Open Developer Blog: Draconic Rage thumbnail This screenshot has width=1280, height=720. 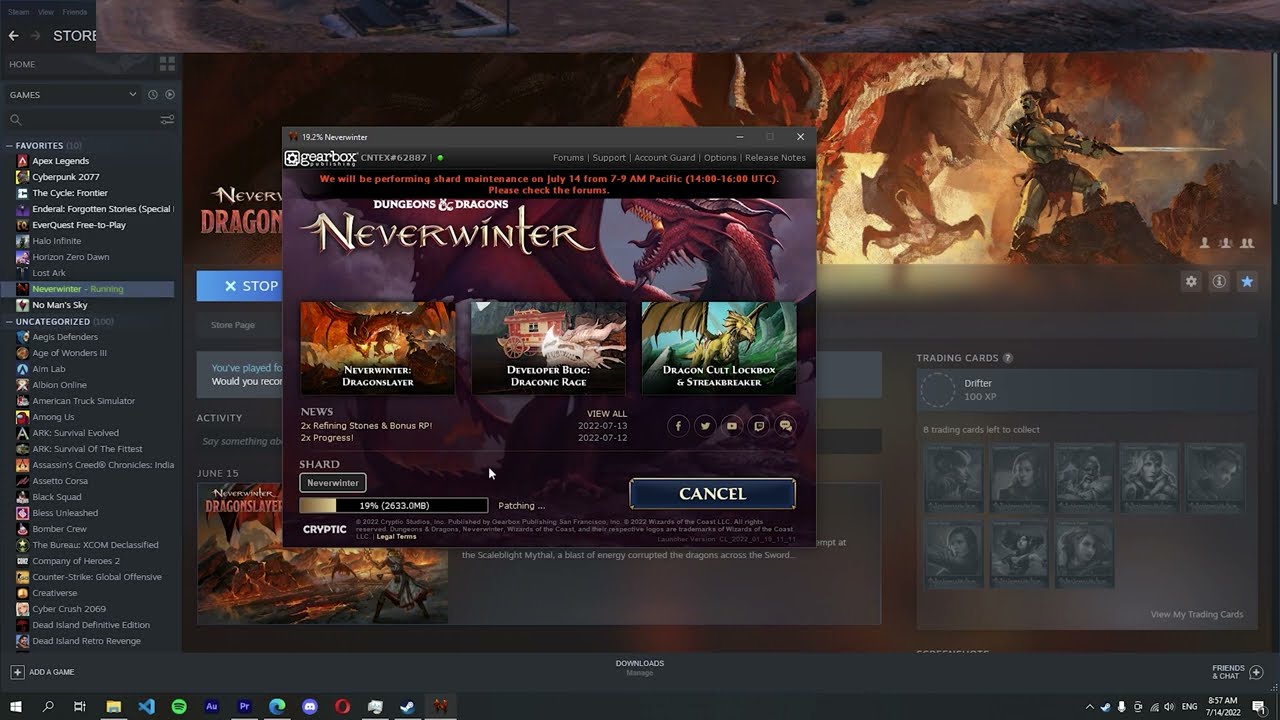(x=548, y=347)
